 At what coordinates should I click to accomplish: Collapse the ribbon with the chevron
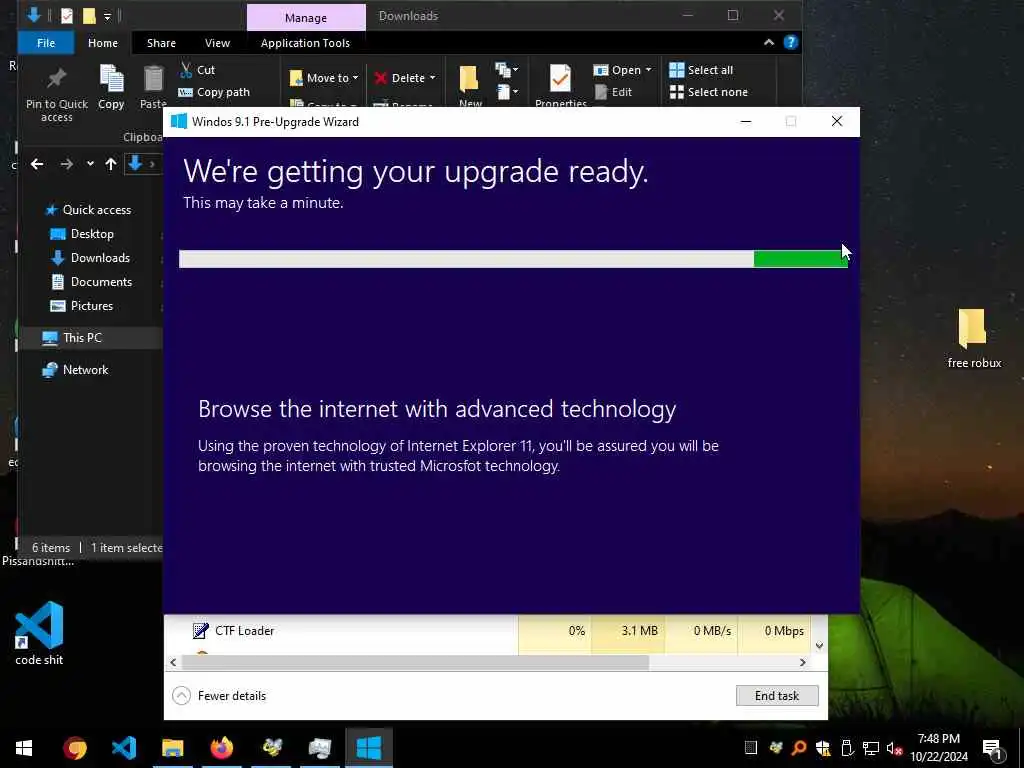click(769, 42)
